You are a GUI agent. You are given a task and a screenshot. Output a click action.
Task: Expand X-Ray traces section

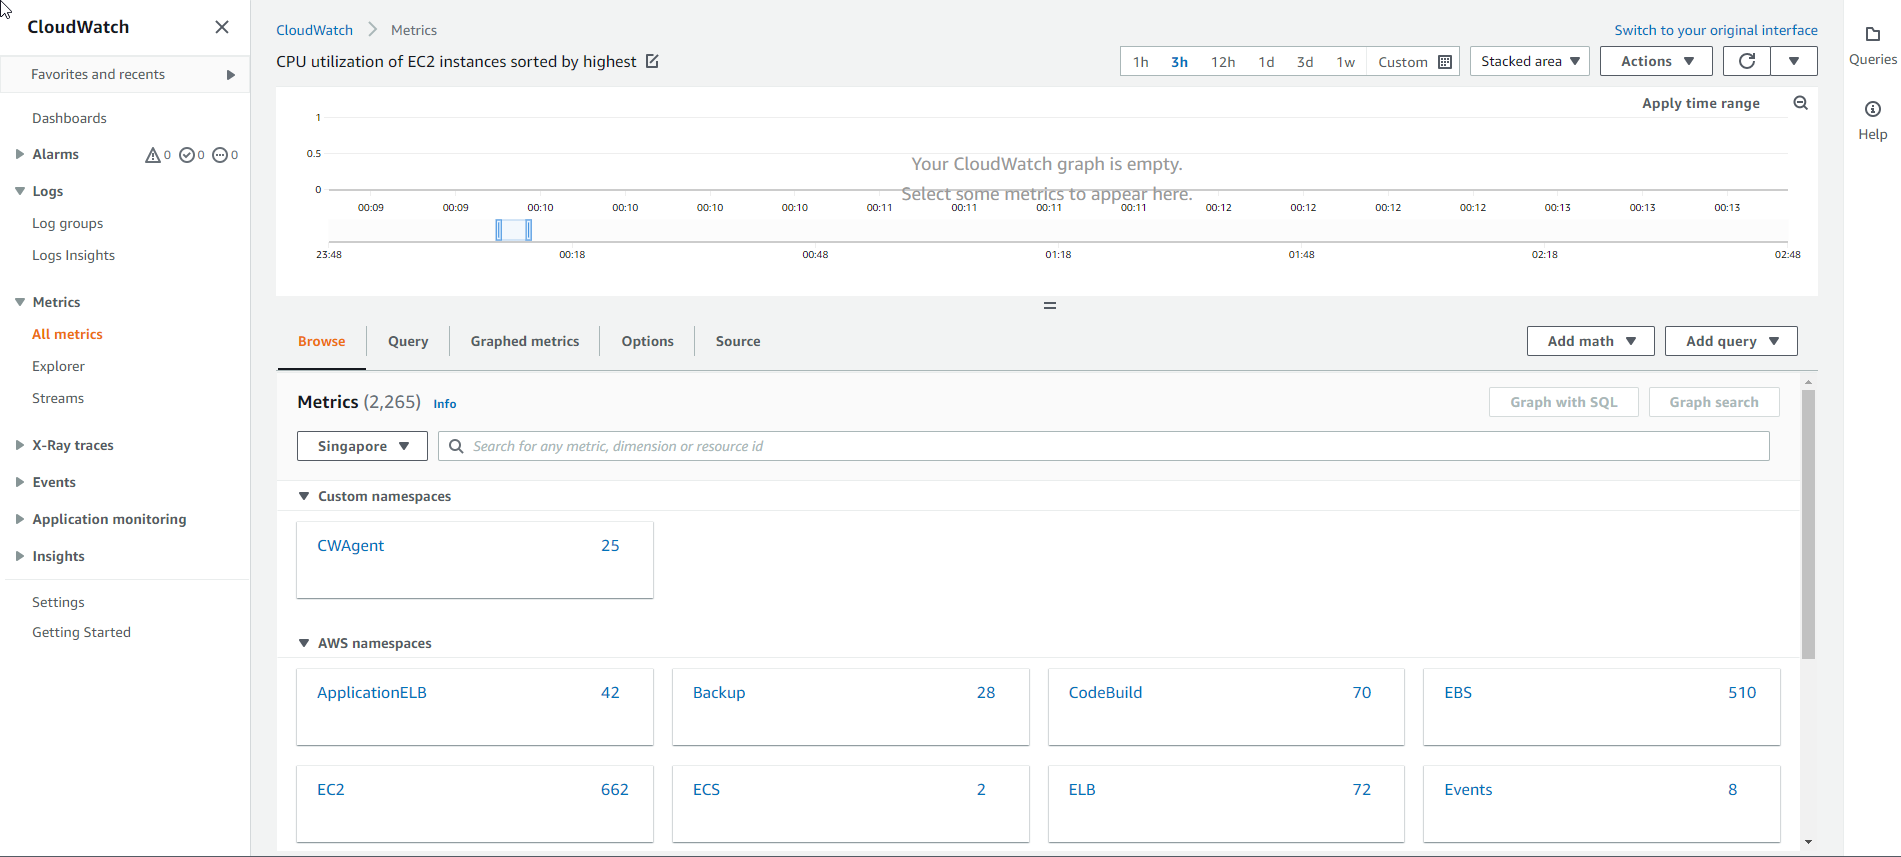click(20, 445)
